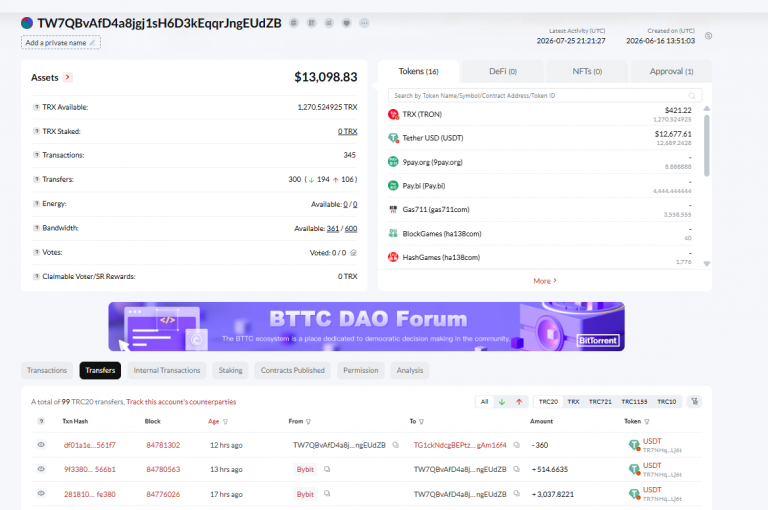Open the Staking tab
768x510 pixels.
[230, 370]
